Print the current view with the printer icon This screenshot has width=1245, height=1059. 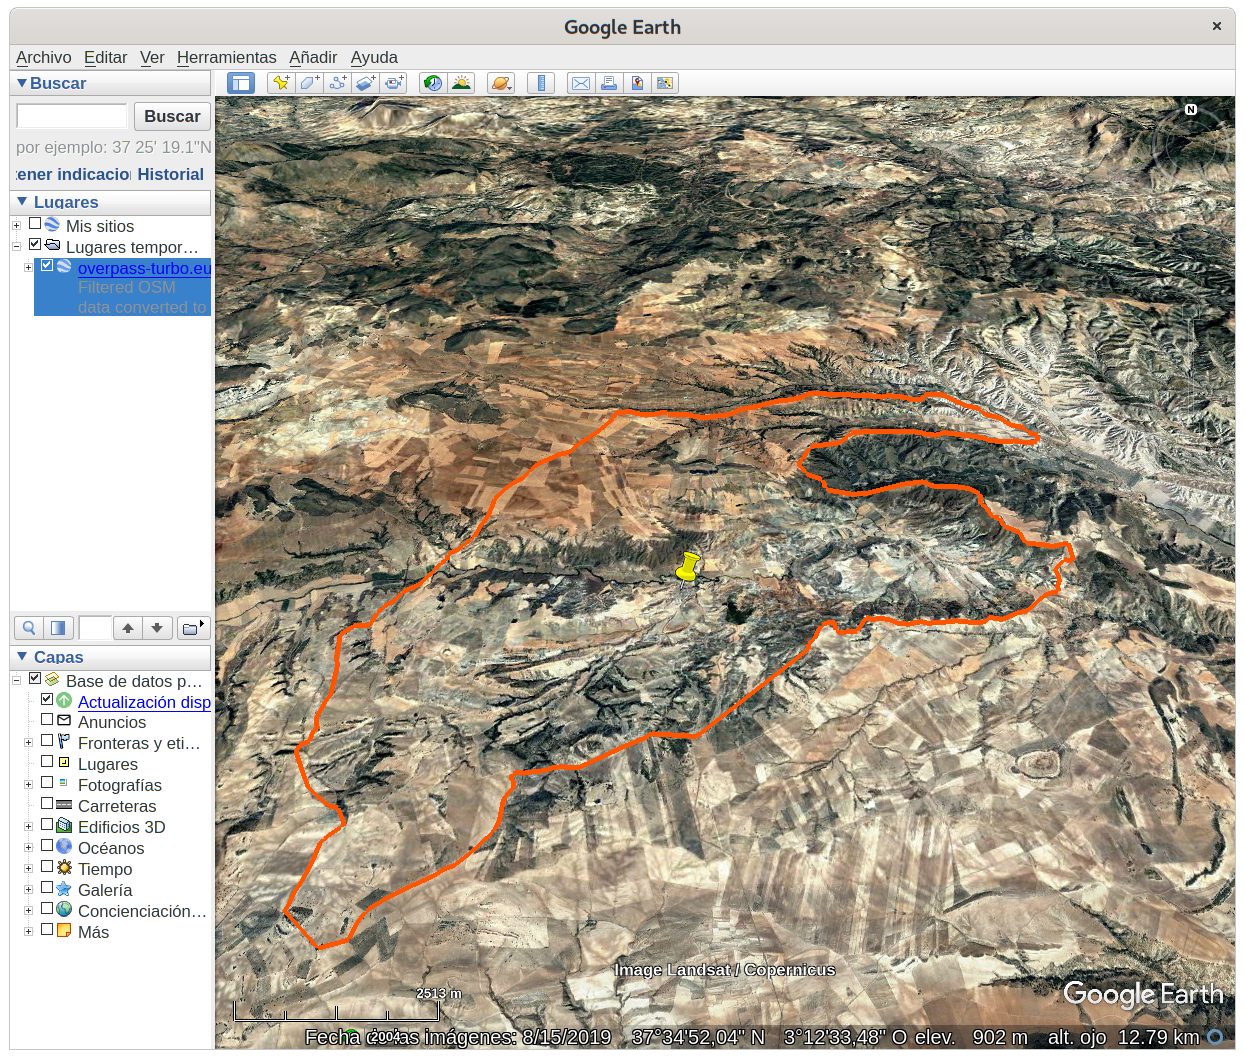coord(608,83)
